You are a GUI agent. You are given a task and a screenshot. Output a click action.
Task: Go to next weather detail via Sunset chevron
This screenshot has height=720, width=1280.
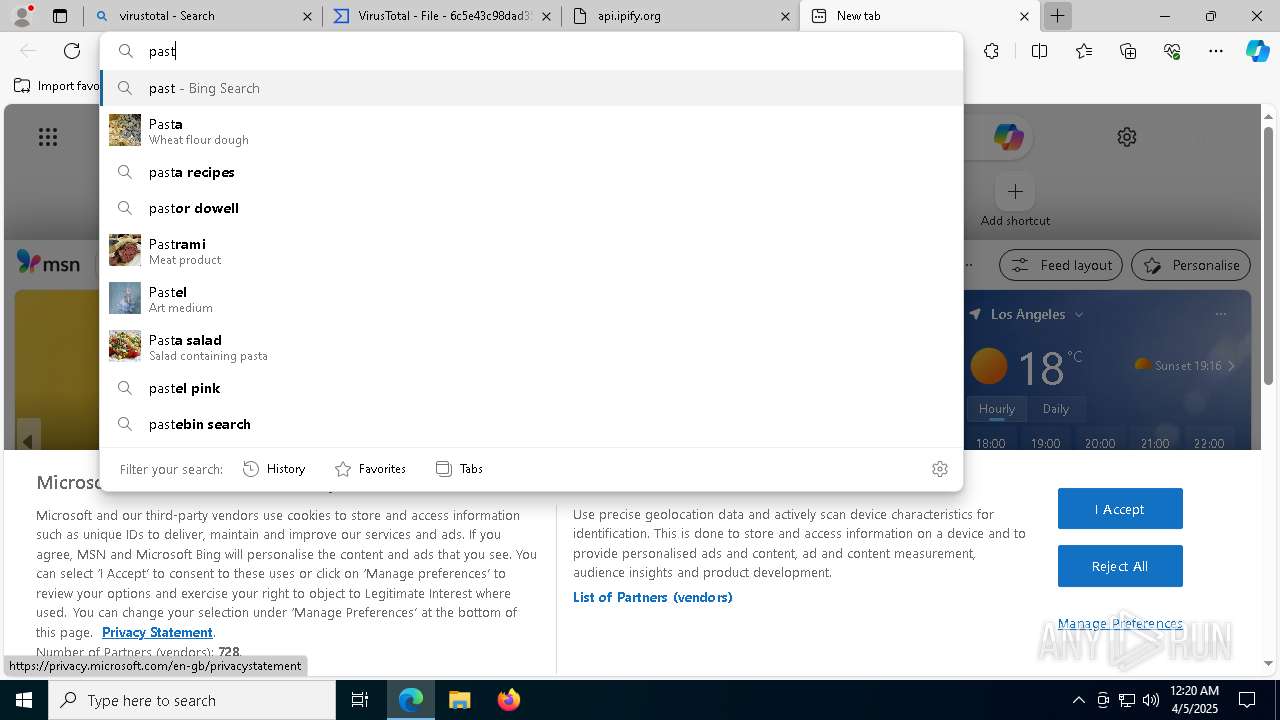[1231, 366]
